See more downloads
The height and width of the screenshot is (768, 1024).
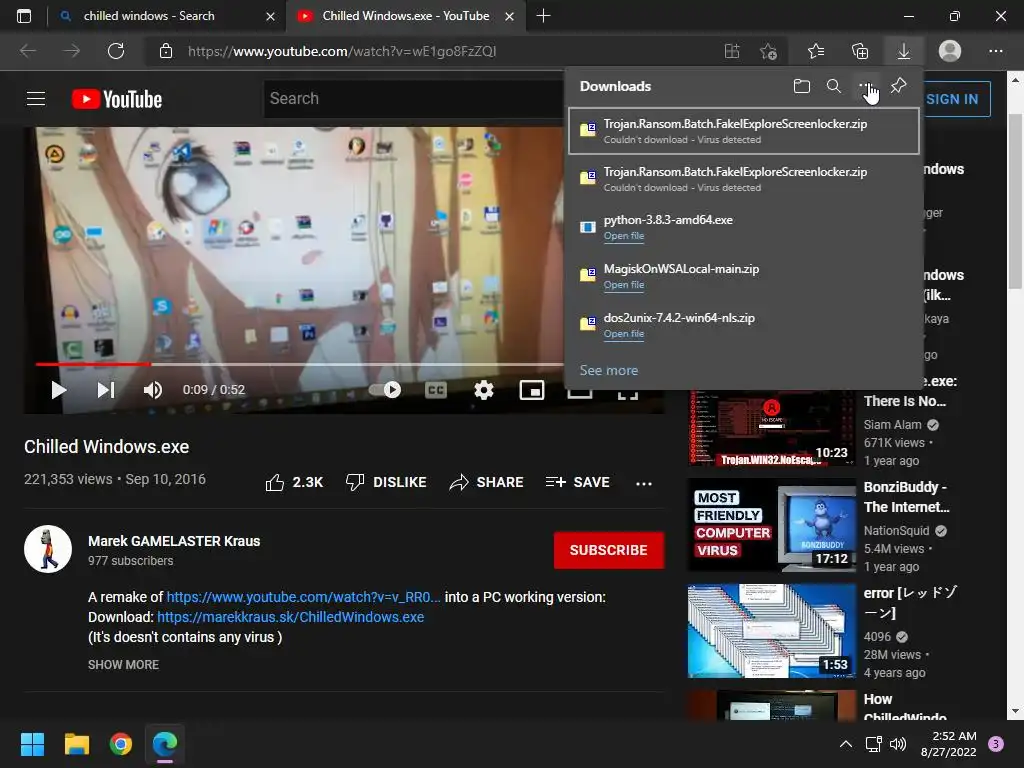(x=609, y=370)
